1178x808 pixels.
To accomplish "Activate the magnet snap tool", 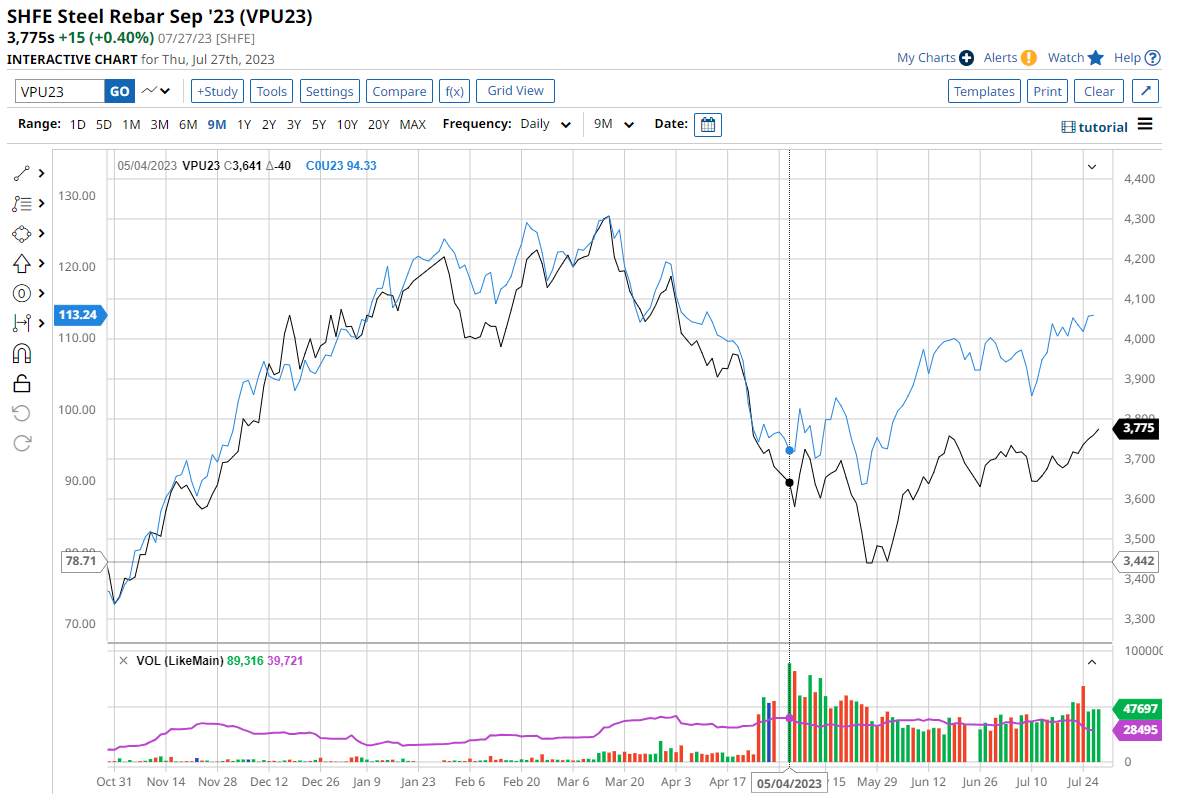I will [22, 353].
